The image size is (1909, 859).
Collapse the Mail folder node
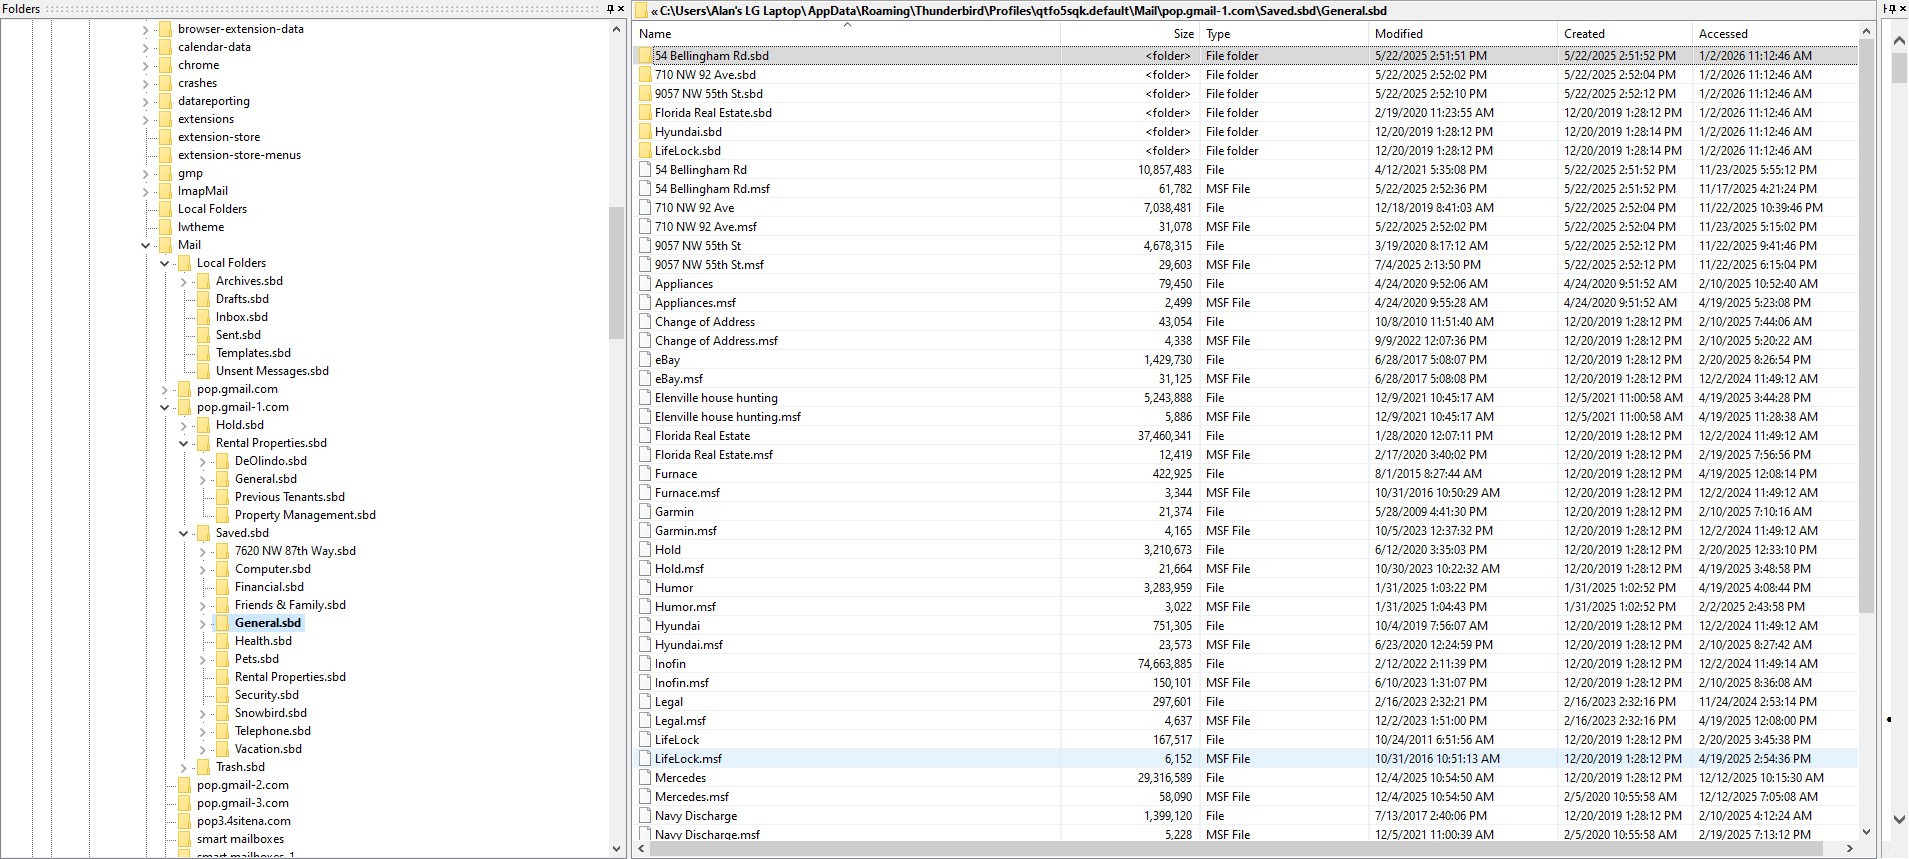[145, 246]
